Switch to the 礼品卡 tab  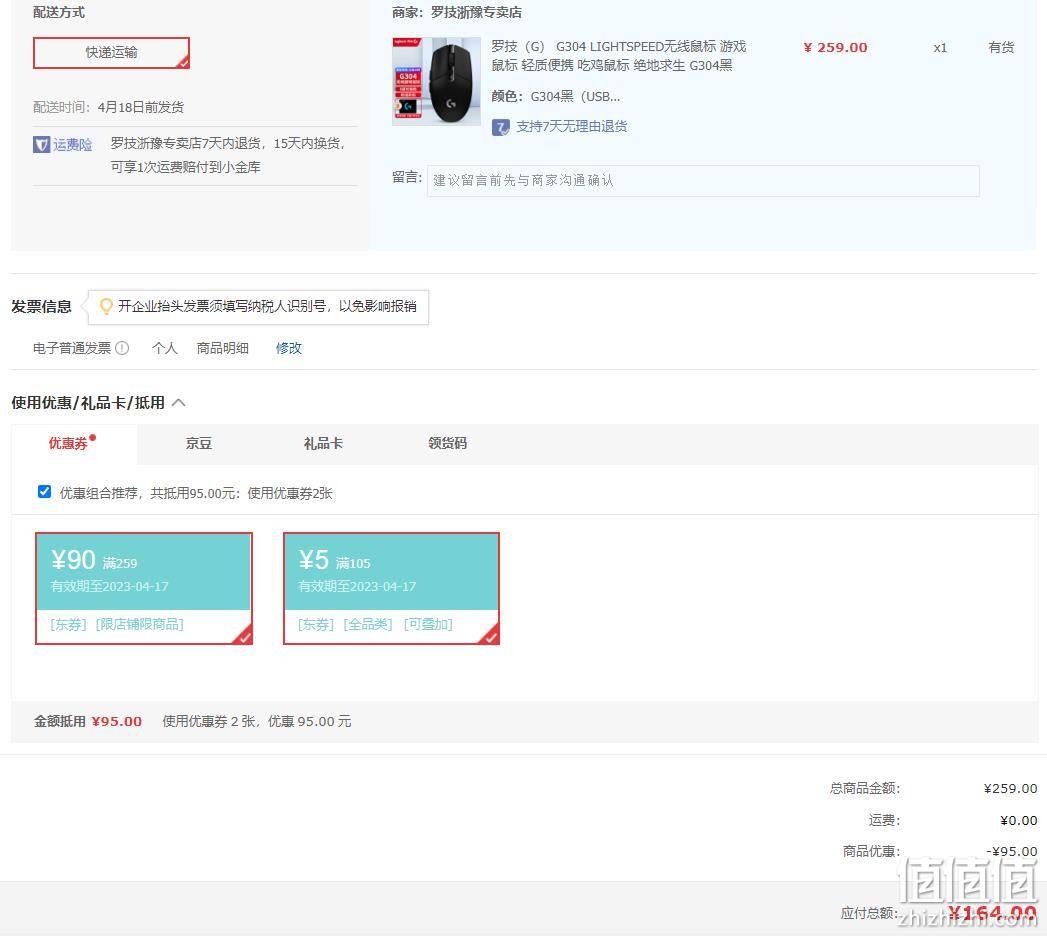(x=323, y=443)
